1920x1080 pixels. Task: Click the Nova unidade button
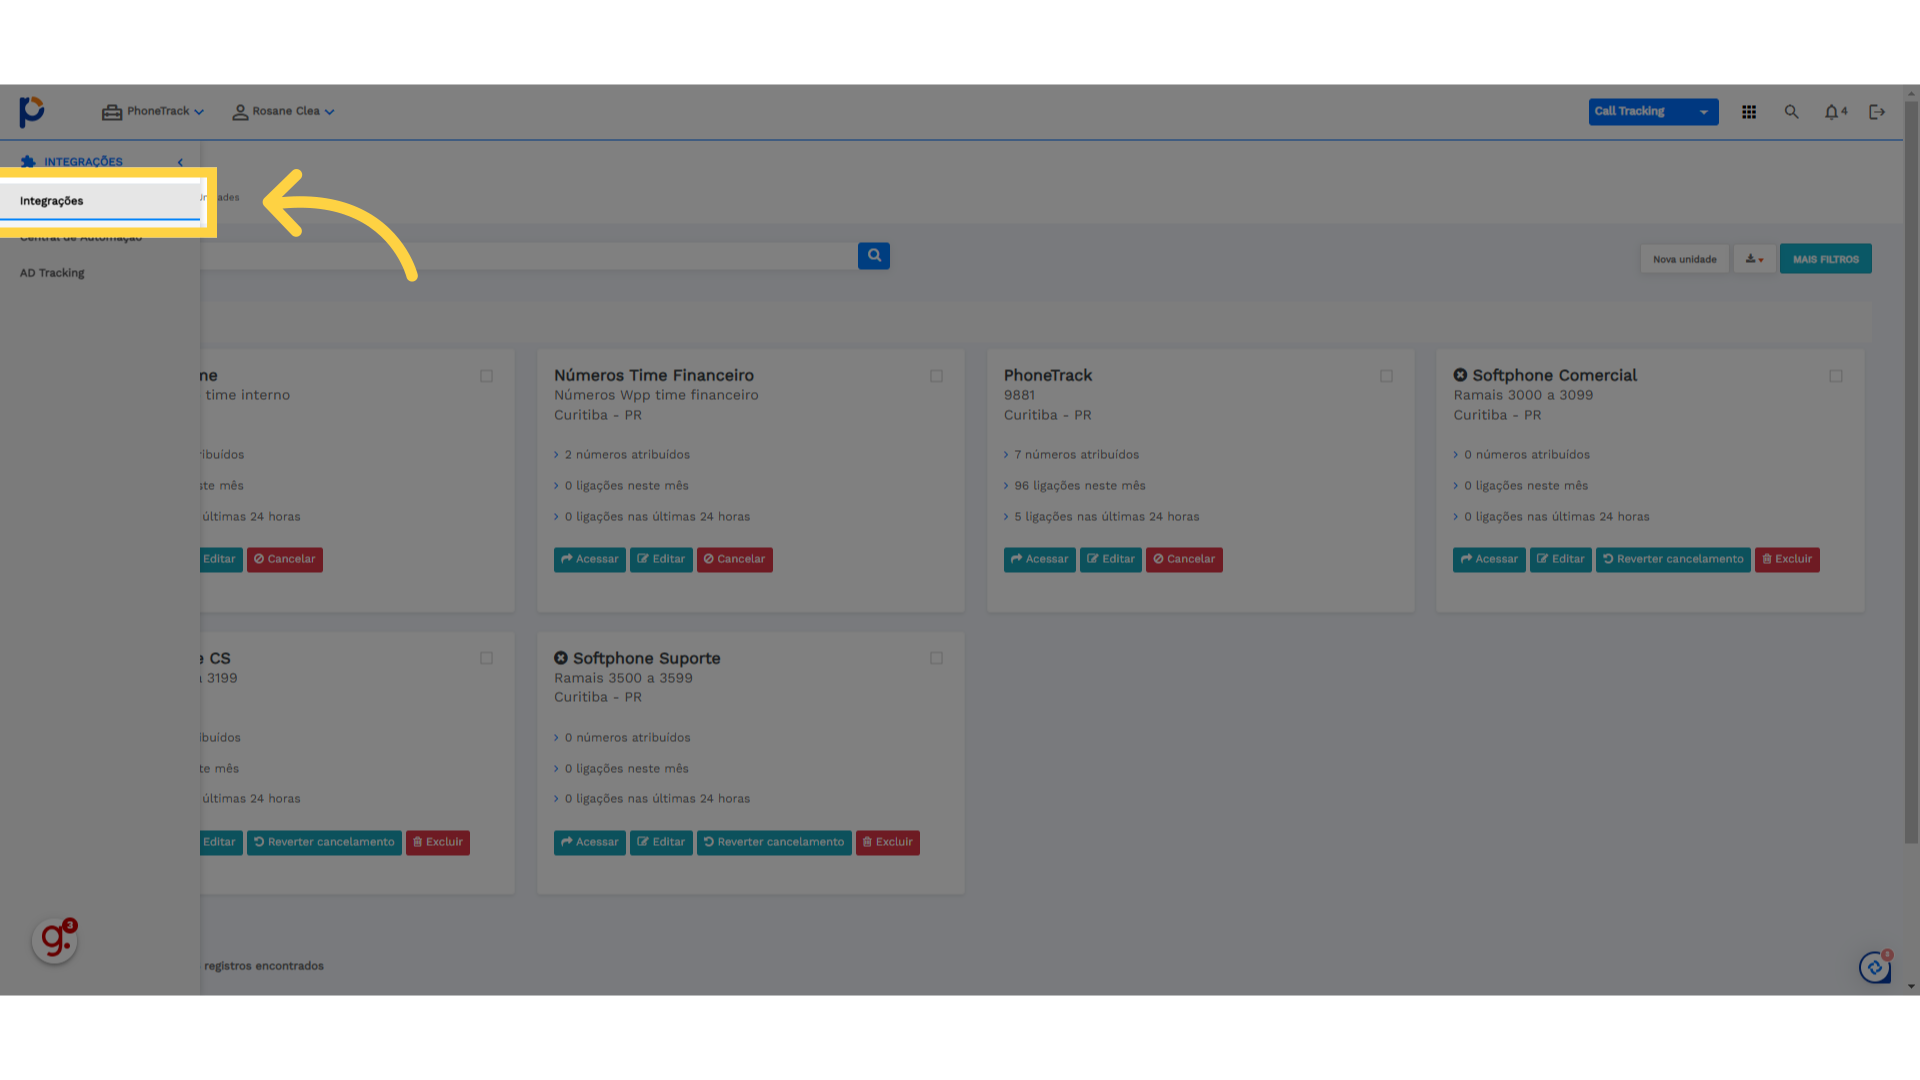1684,259
